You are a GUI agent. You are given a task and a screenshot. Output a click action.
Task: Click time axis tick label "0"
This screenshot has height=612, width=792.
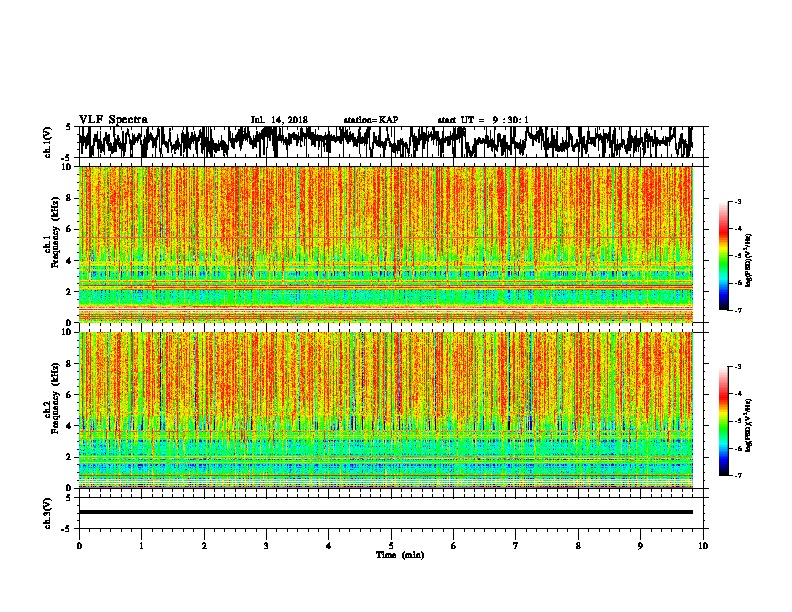pyautogui.click(x=79, y=546)
